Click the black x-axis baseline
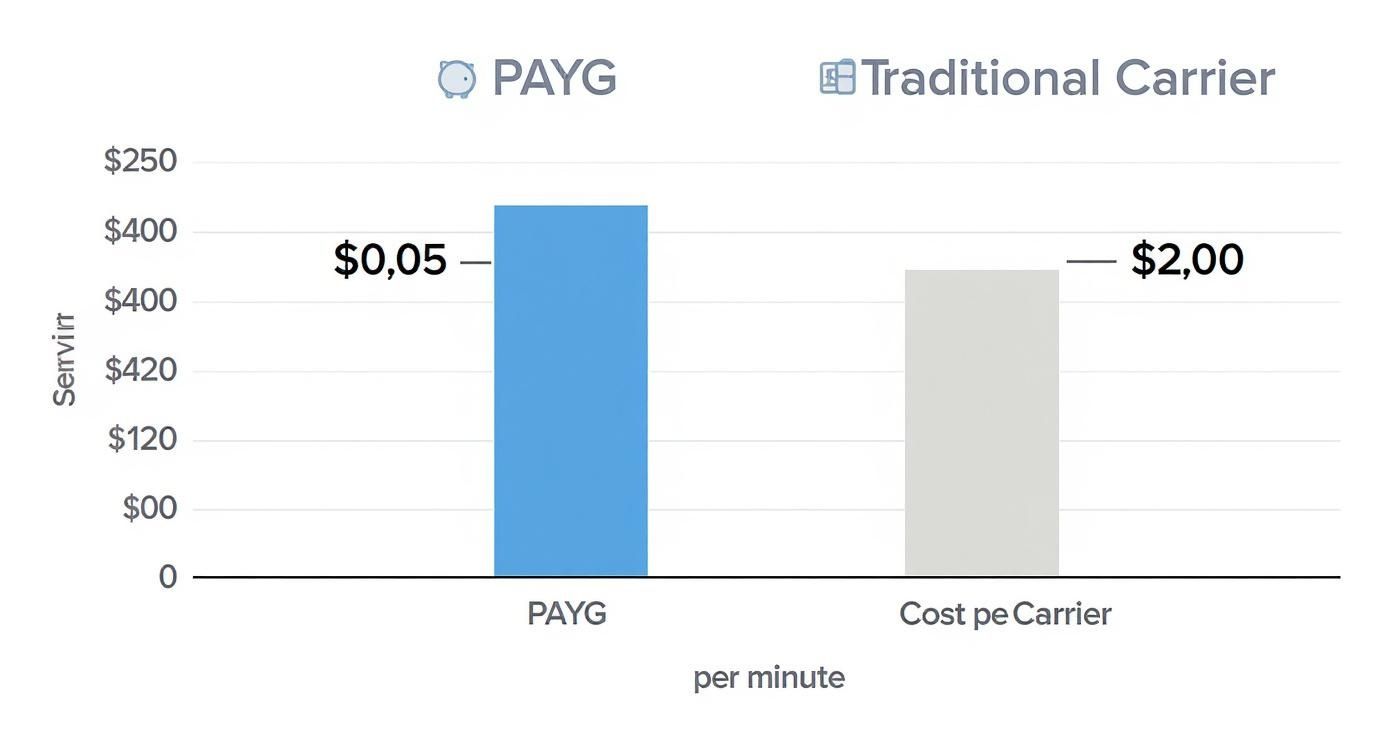 coord(766,577)
